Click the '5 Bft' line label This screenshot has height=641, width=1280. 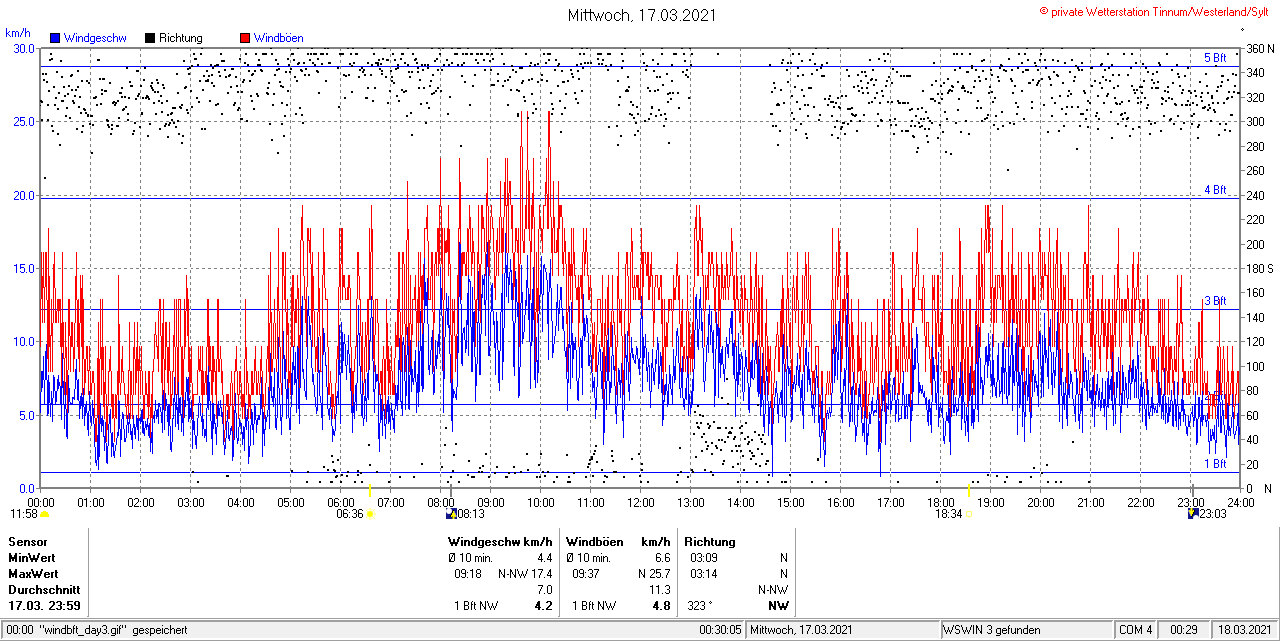coord(1215,58)
